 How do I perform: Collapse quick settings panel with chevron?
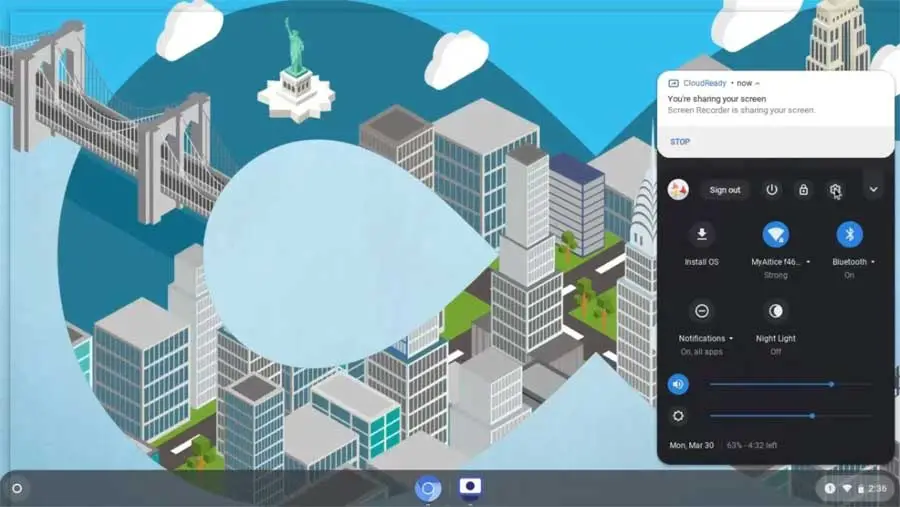pyautogui.click(x=873, y=189)
